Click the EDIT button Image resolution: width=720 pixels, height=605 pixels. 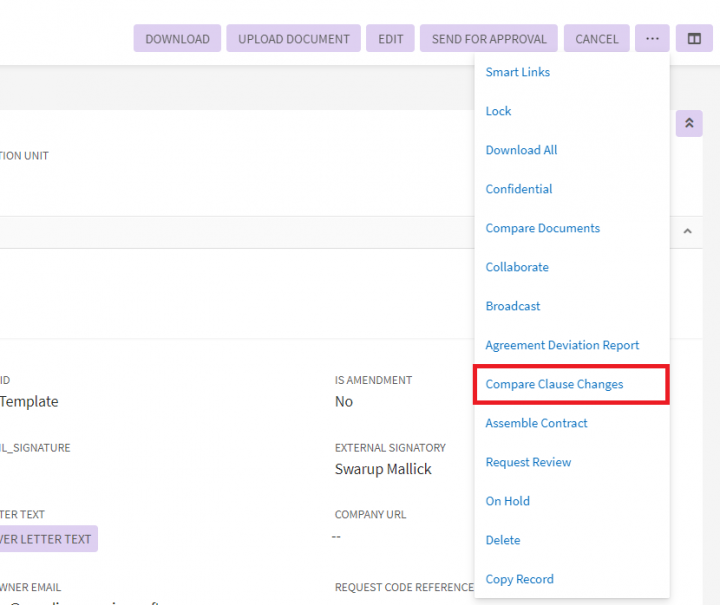[x=390, y=39]
